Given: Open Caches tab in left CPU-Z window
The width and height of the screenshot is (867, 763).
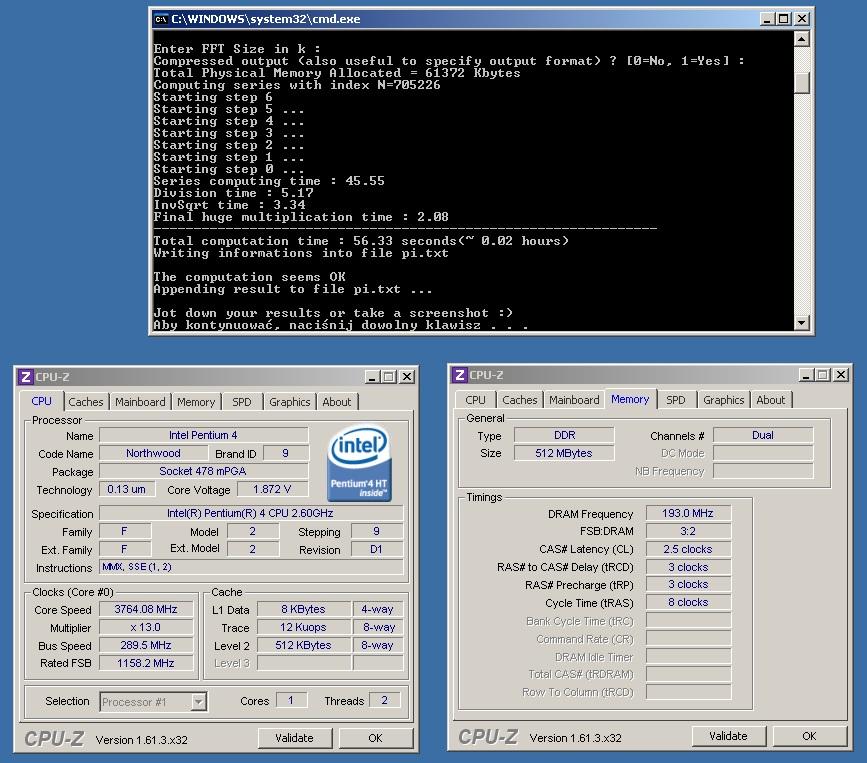Looking at the screenshot, I should point(86,402).
